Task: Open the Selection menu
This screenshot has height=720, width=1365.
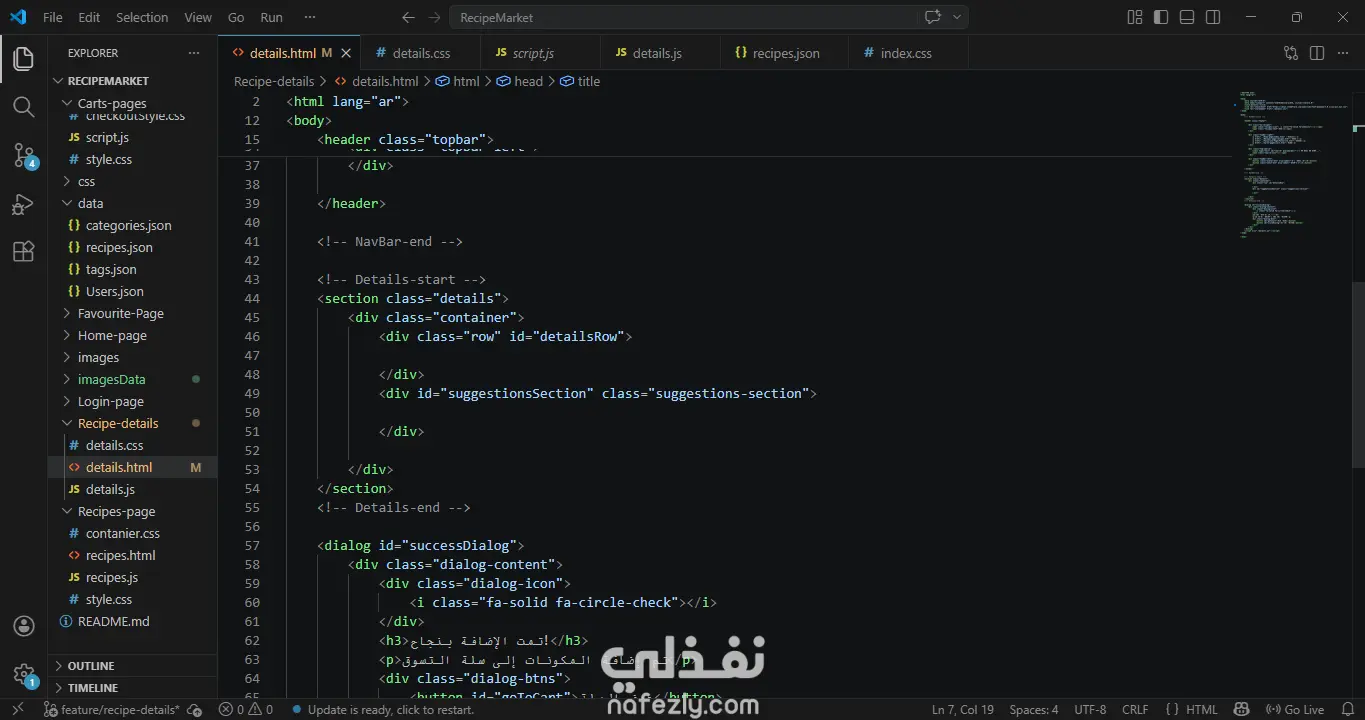Action: click(x=142, y=17)
